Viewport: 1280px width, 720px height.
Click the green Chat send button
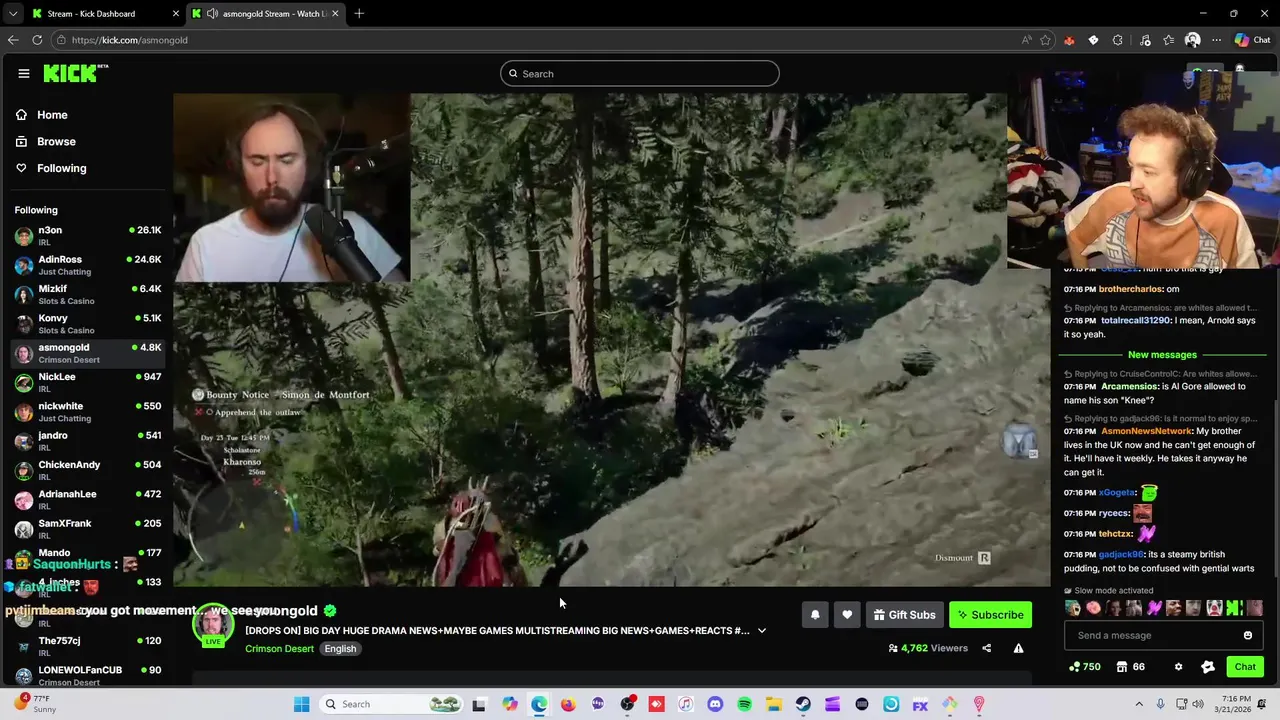[1245, 667]
